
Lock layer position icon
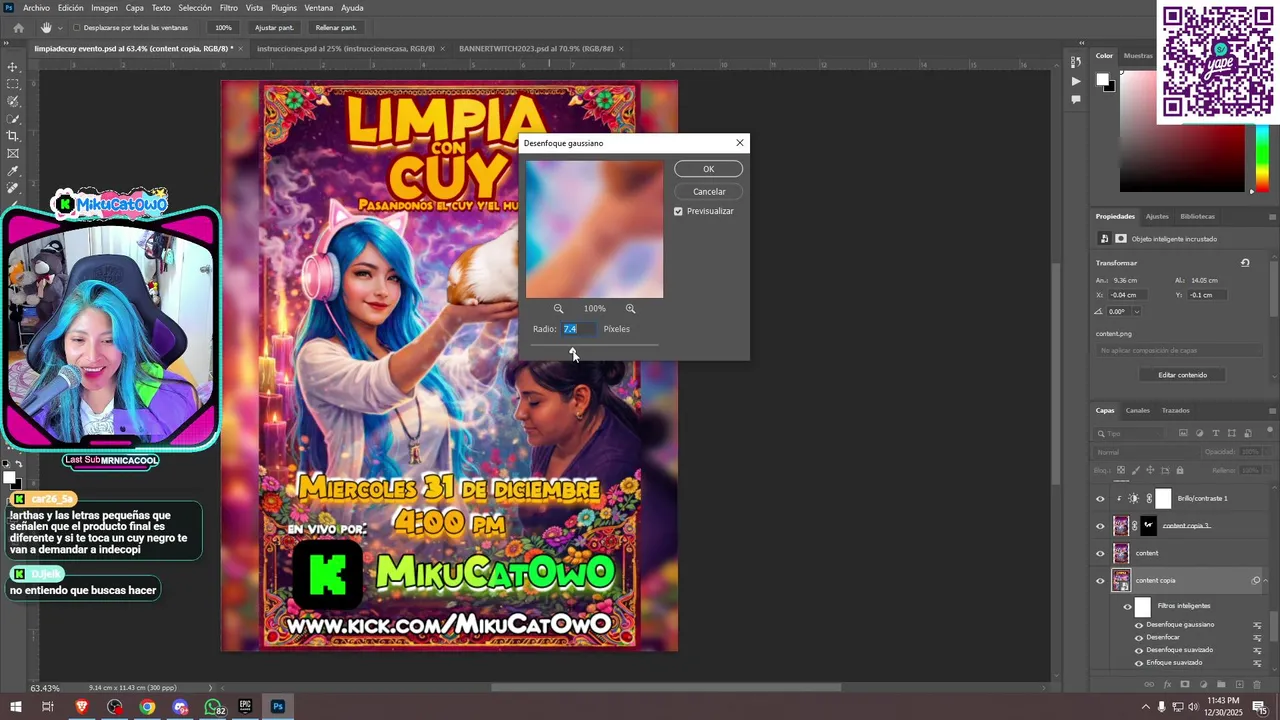[x=1150, y=470]
